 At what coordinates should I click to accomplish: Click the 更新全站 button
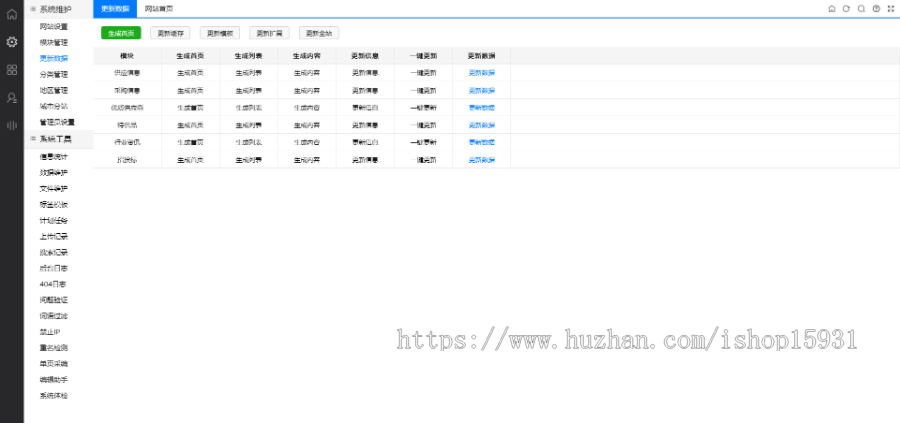[x=319, y=33]
